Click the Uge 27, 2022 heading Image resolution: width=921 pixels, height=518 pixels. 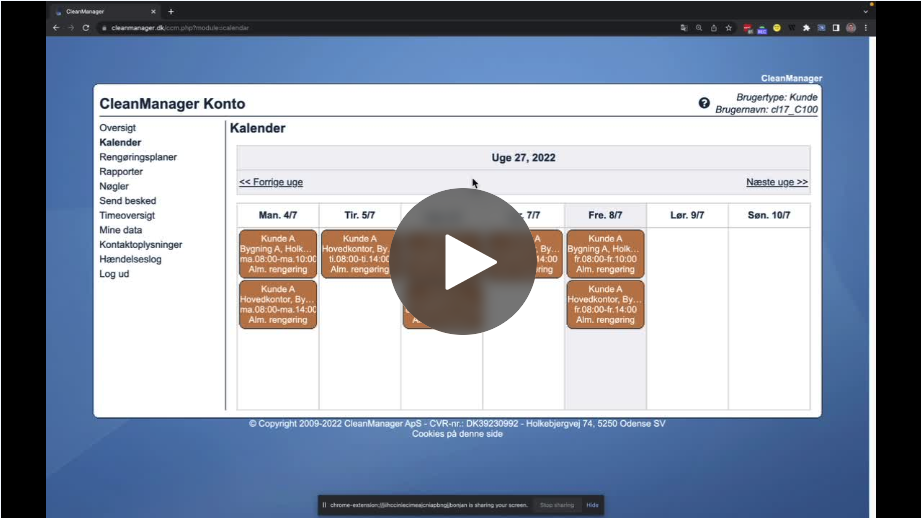(523, 157)
